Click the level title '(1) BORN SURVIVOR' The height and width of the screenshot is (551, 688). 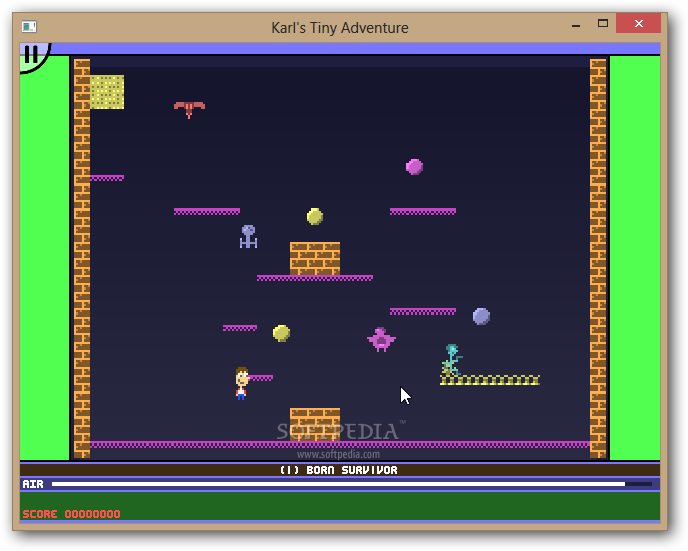pos(339,470)
